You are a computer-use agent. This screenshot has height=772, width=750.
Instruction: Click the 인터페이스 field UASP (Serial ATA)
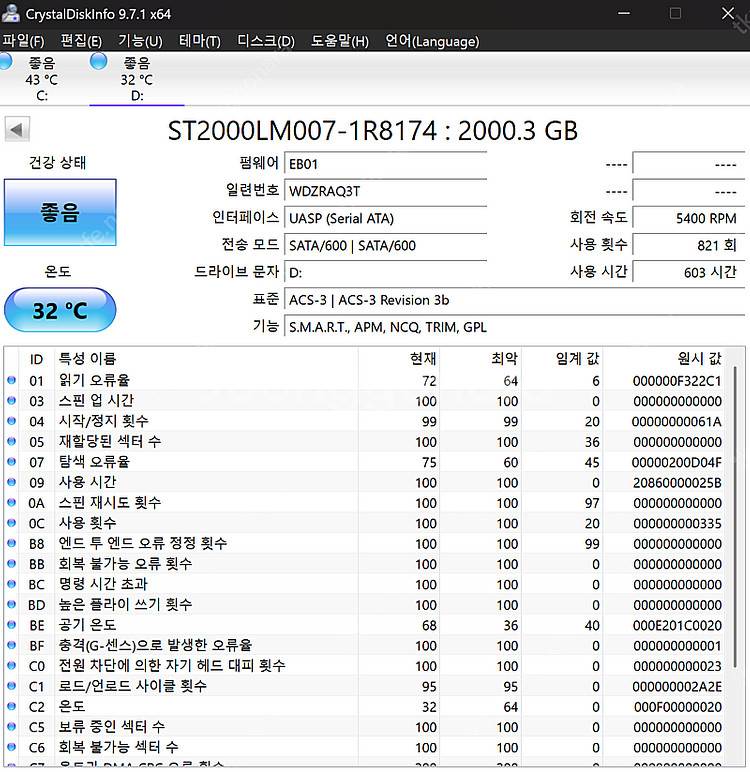[x=386, y=218]
